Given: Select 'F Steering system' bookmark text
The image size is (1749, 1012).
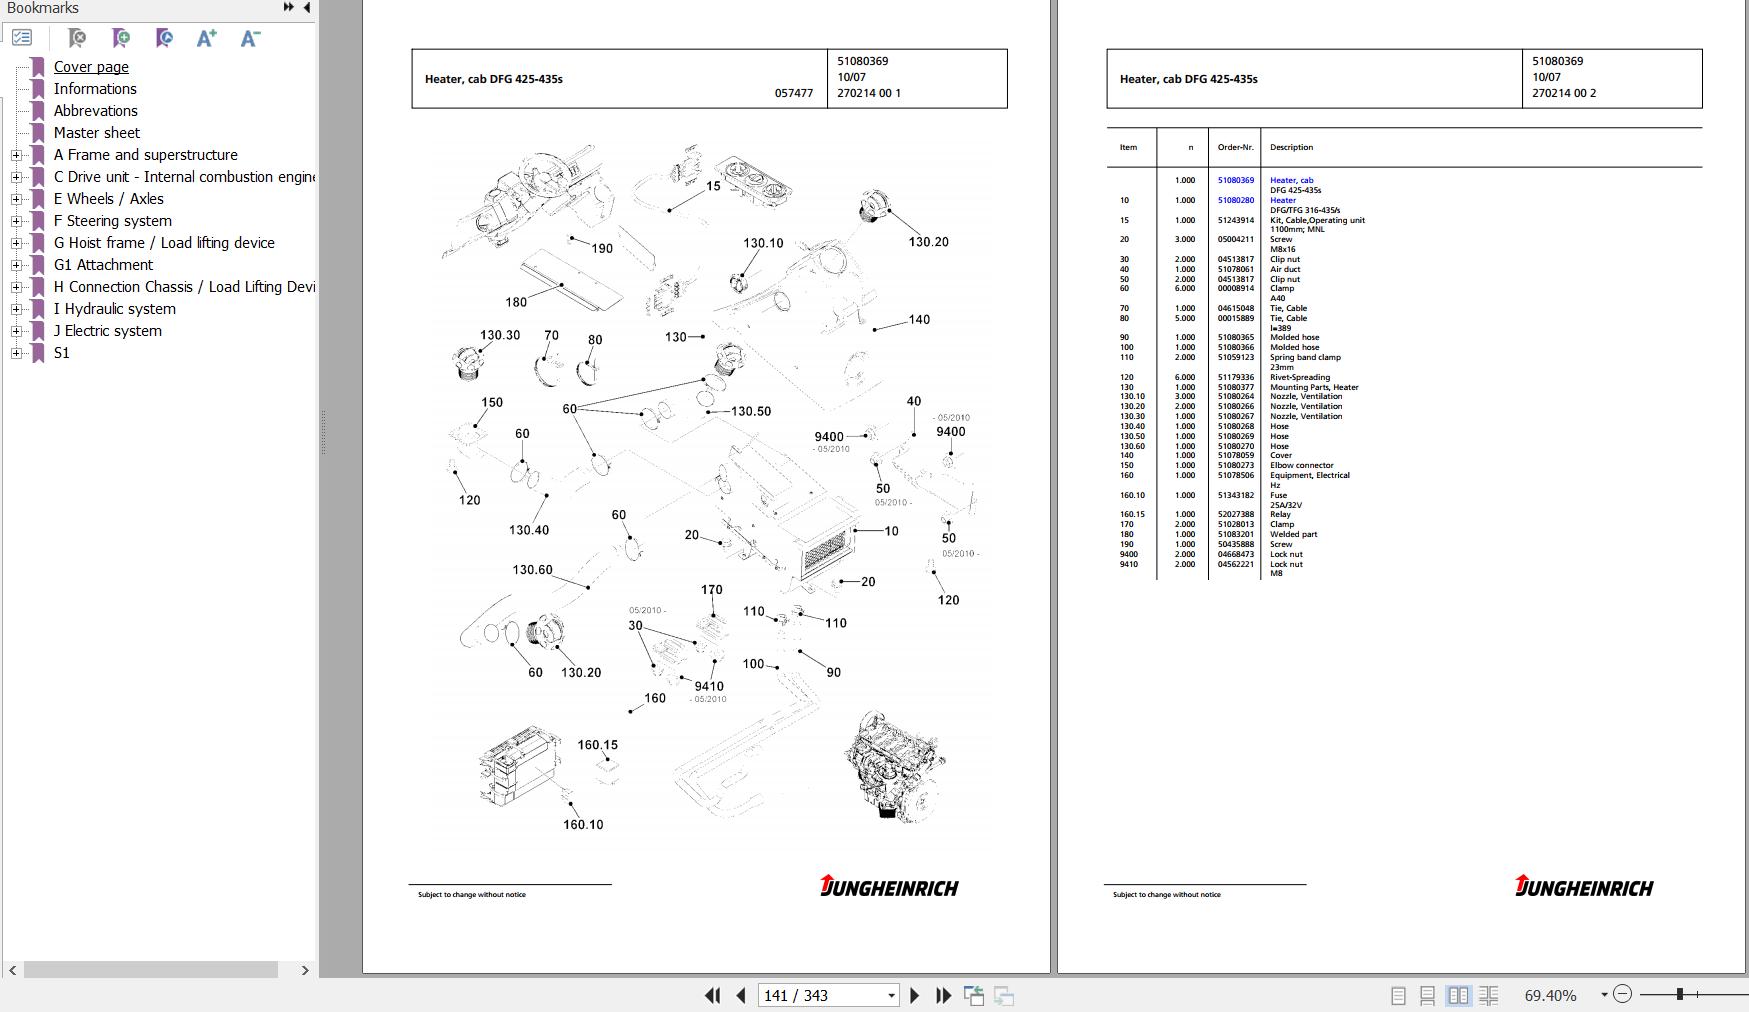Looking at the screenshot, I should click(x=113, y=221).
